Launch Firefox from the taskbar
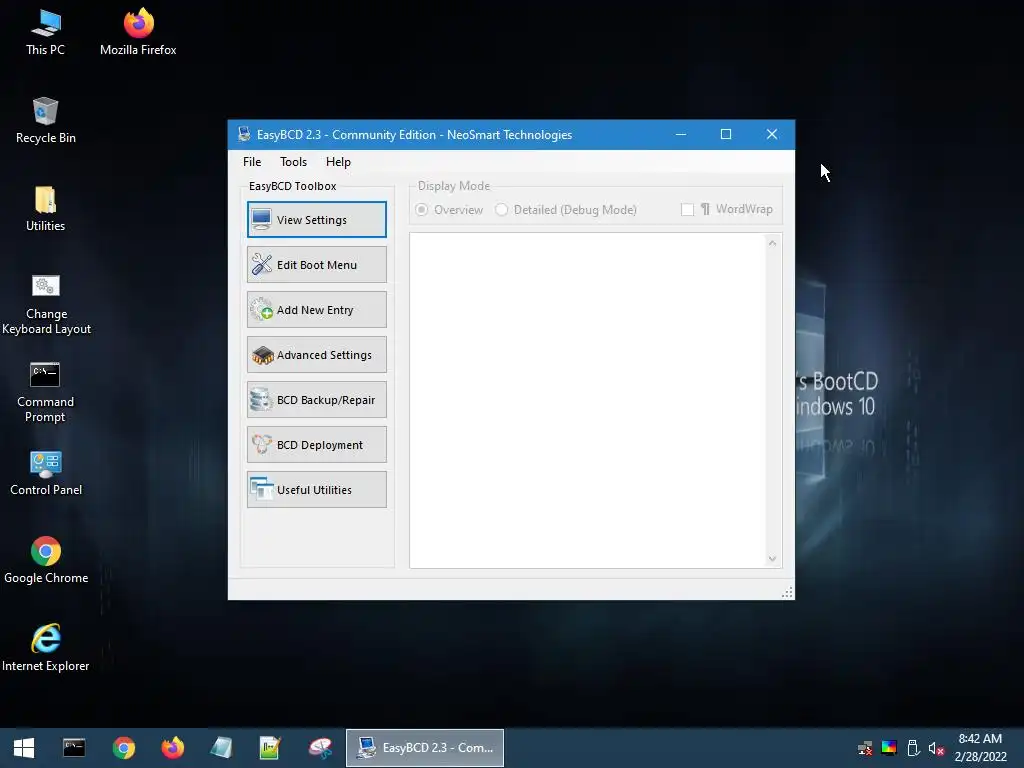 click(x=172, y=748)
